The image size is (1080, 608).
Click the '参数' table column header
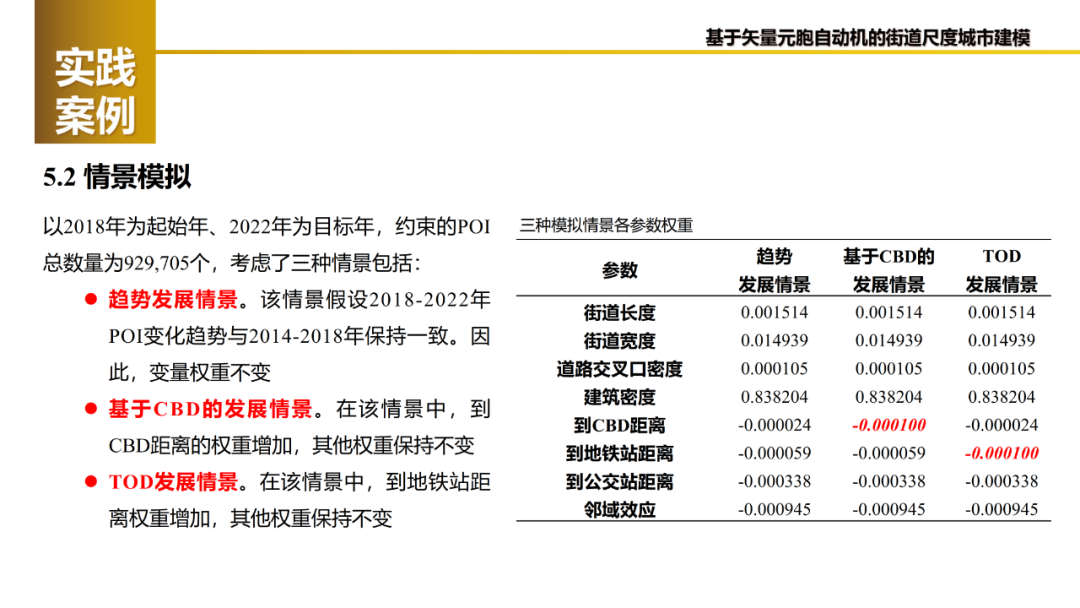[619, 271]
